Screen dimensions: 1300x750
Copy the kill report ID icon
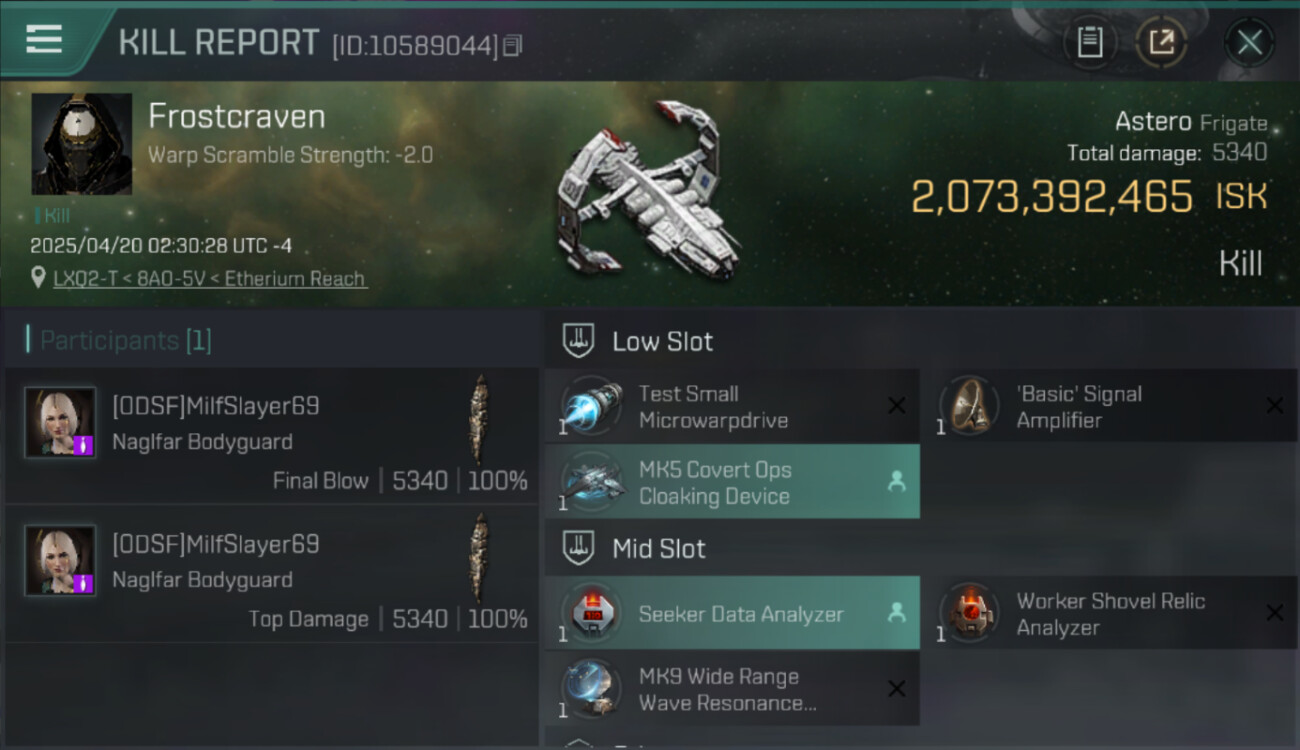pyautogui.click(x=512, y=45)
